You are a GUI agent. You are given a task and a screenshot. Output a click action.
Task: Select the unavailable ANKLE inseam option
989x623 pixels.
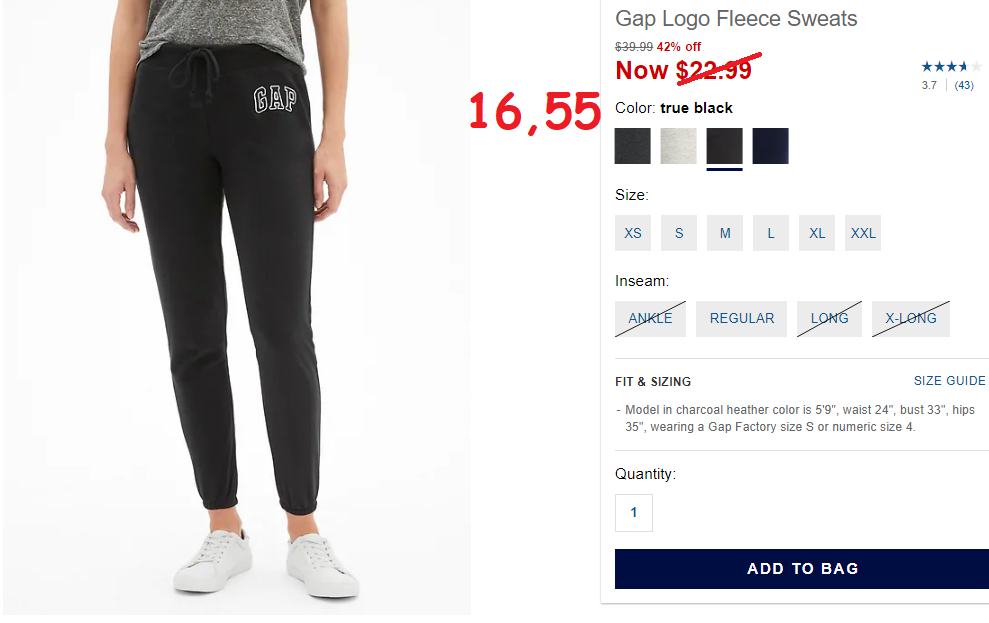click(x=650, y=318)
